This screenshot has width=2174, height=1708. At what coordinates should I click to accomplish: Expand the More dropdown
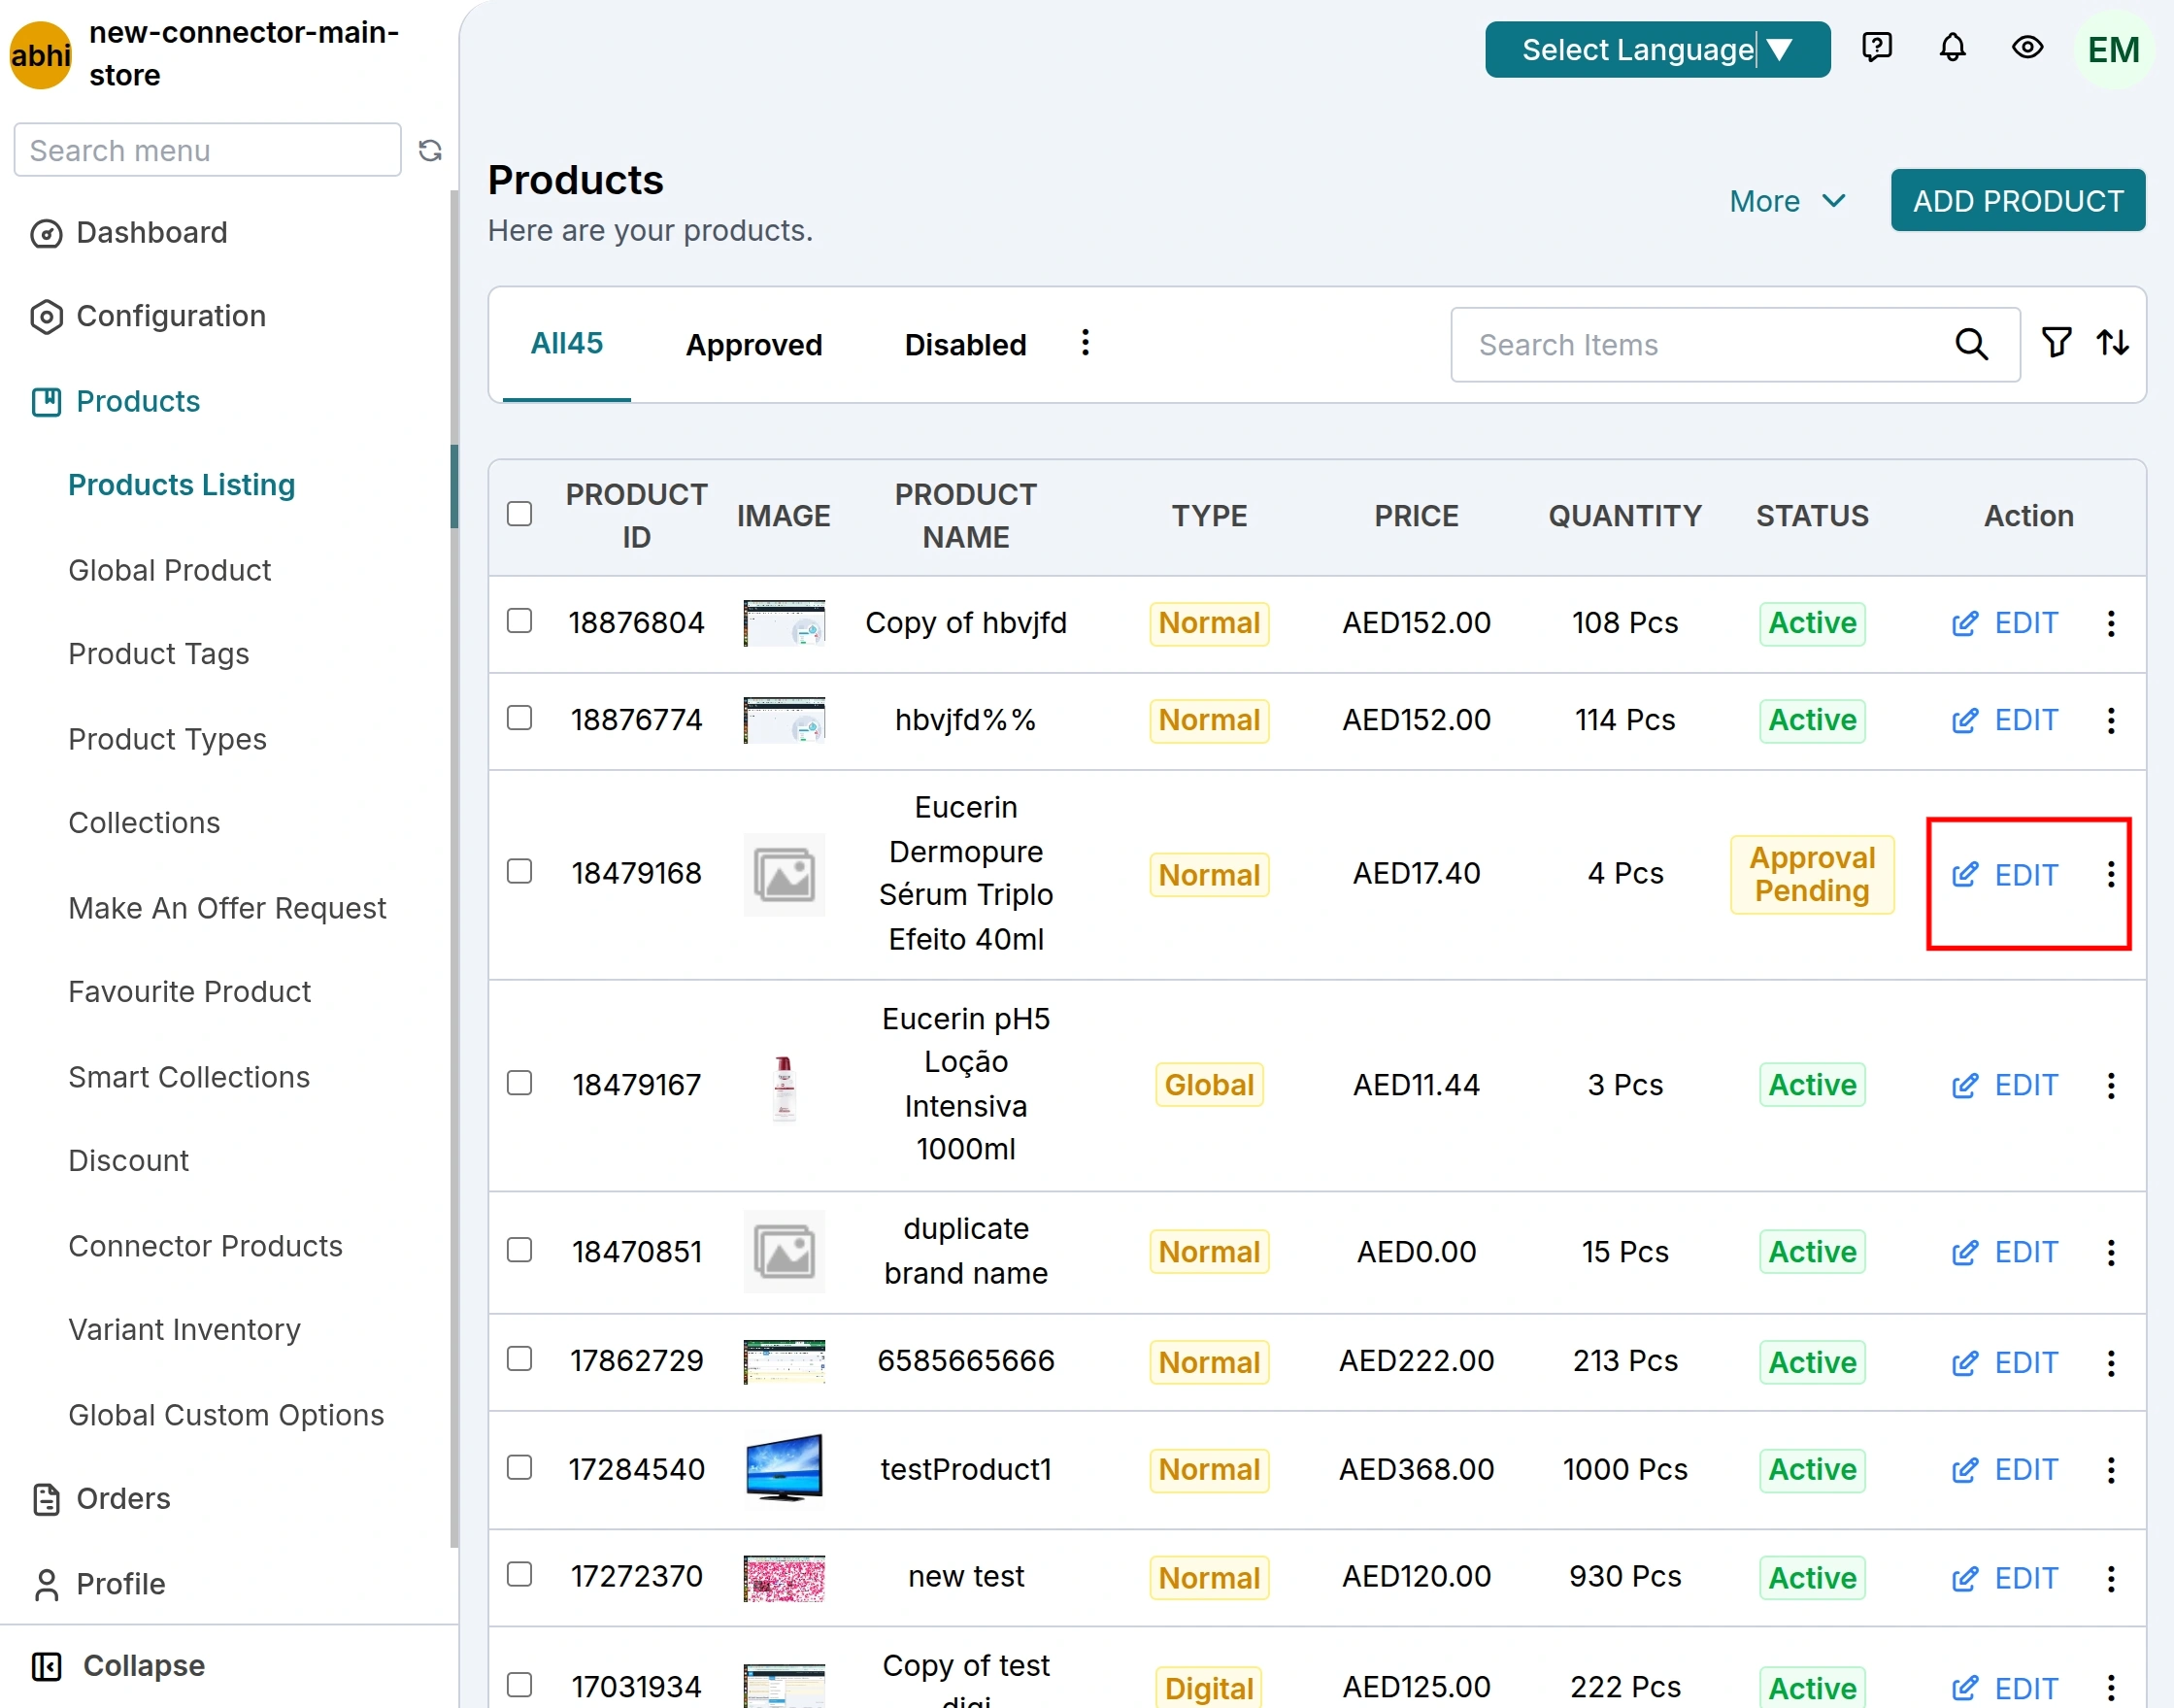(x=1787, y=201)
